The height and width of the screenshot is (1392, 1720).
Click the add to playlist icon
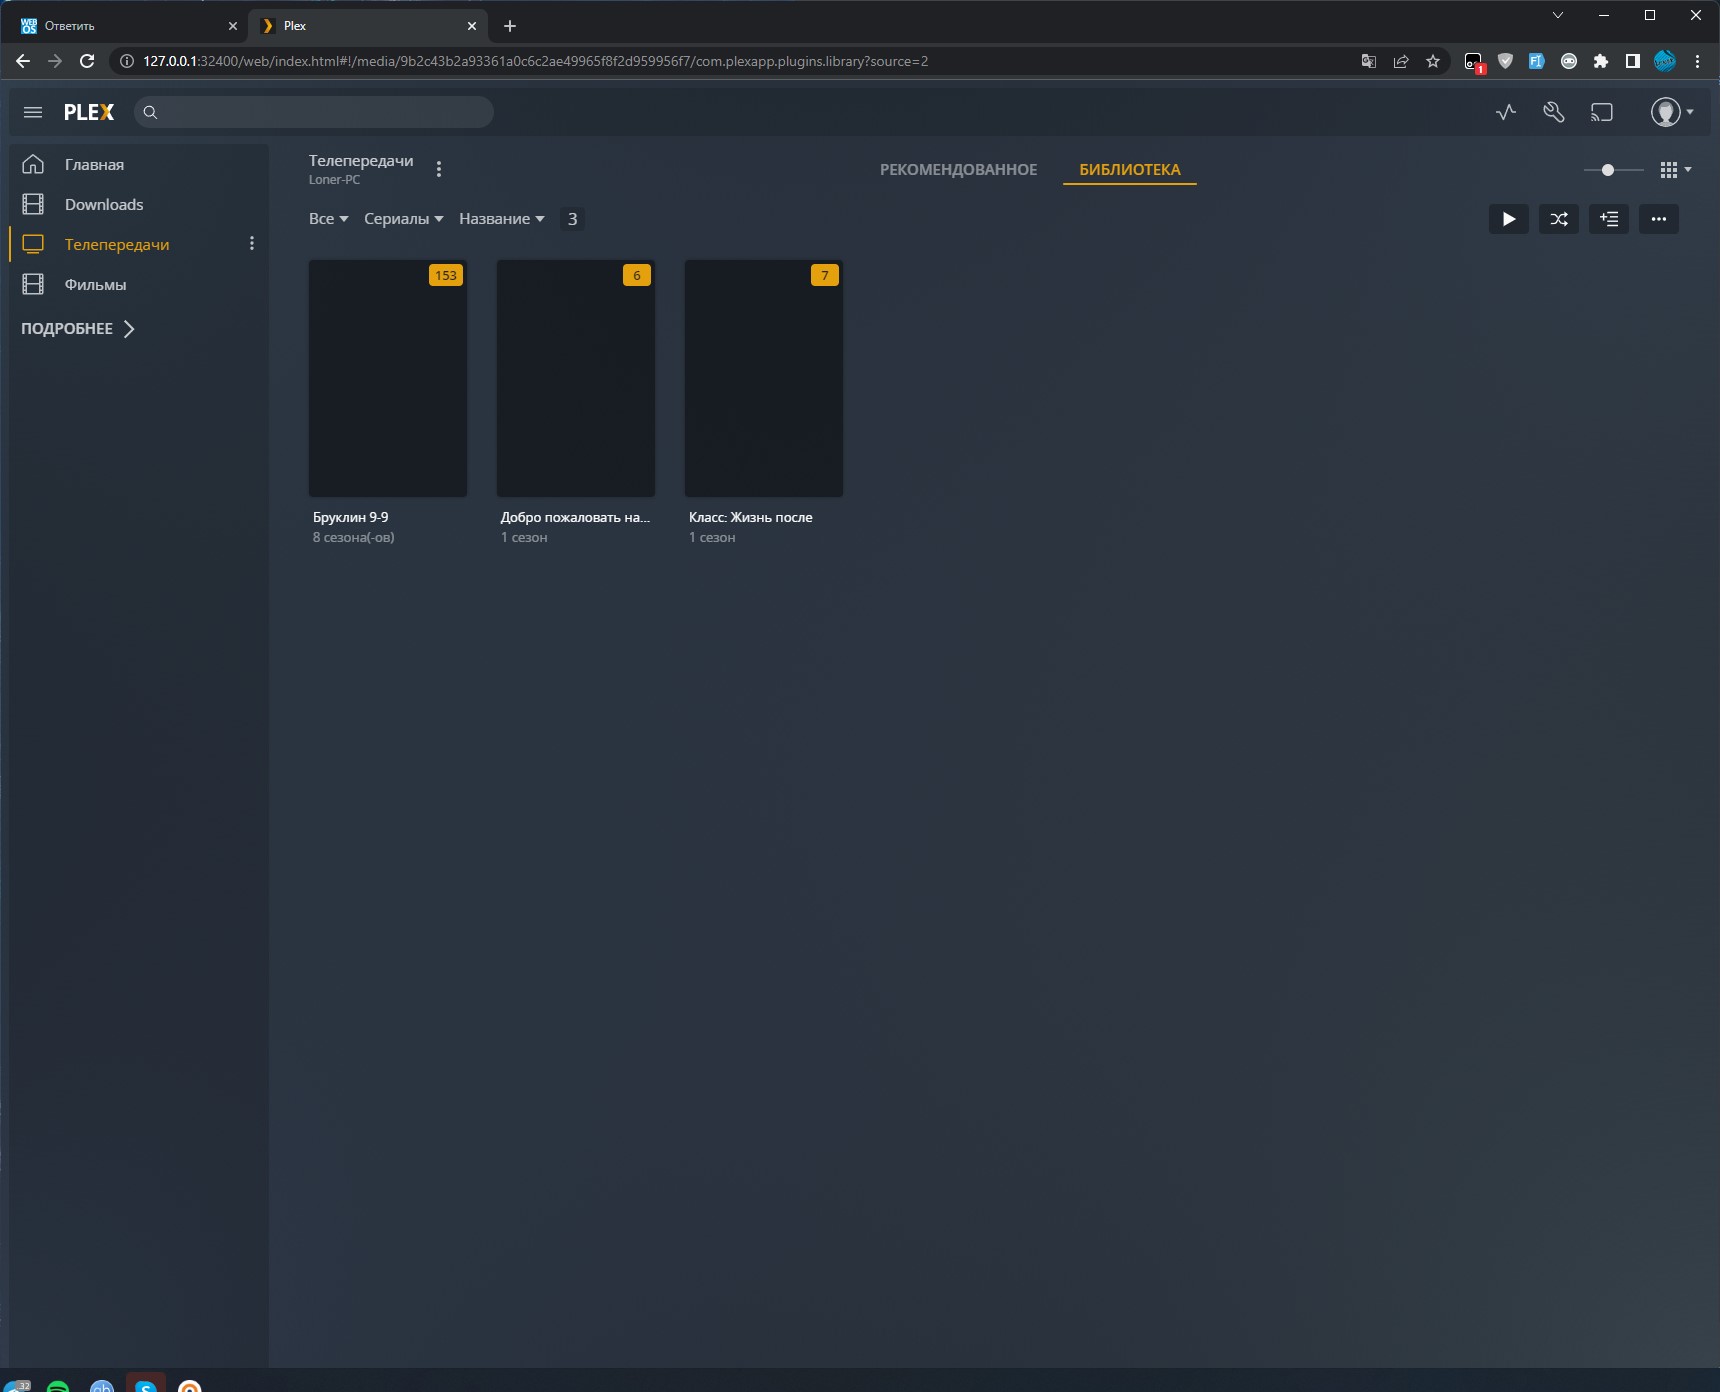(1608, 219)
